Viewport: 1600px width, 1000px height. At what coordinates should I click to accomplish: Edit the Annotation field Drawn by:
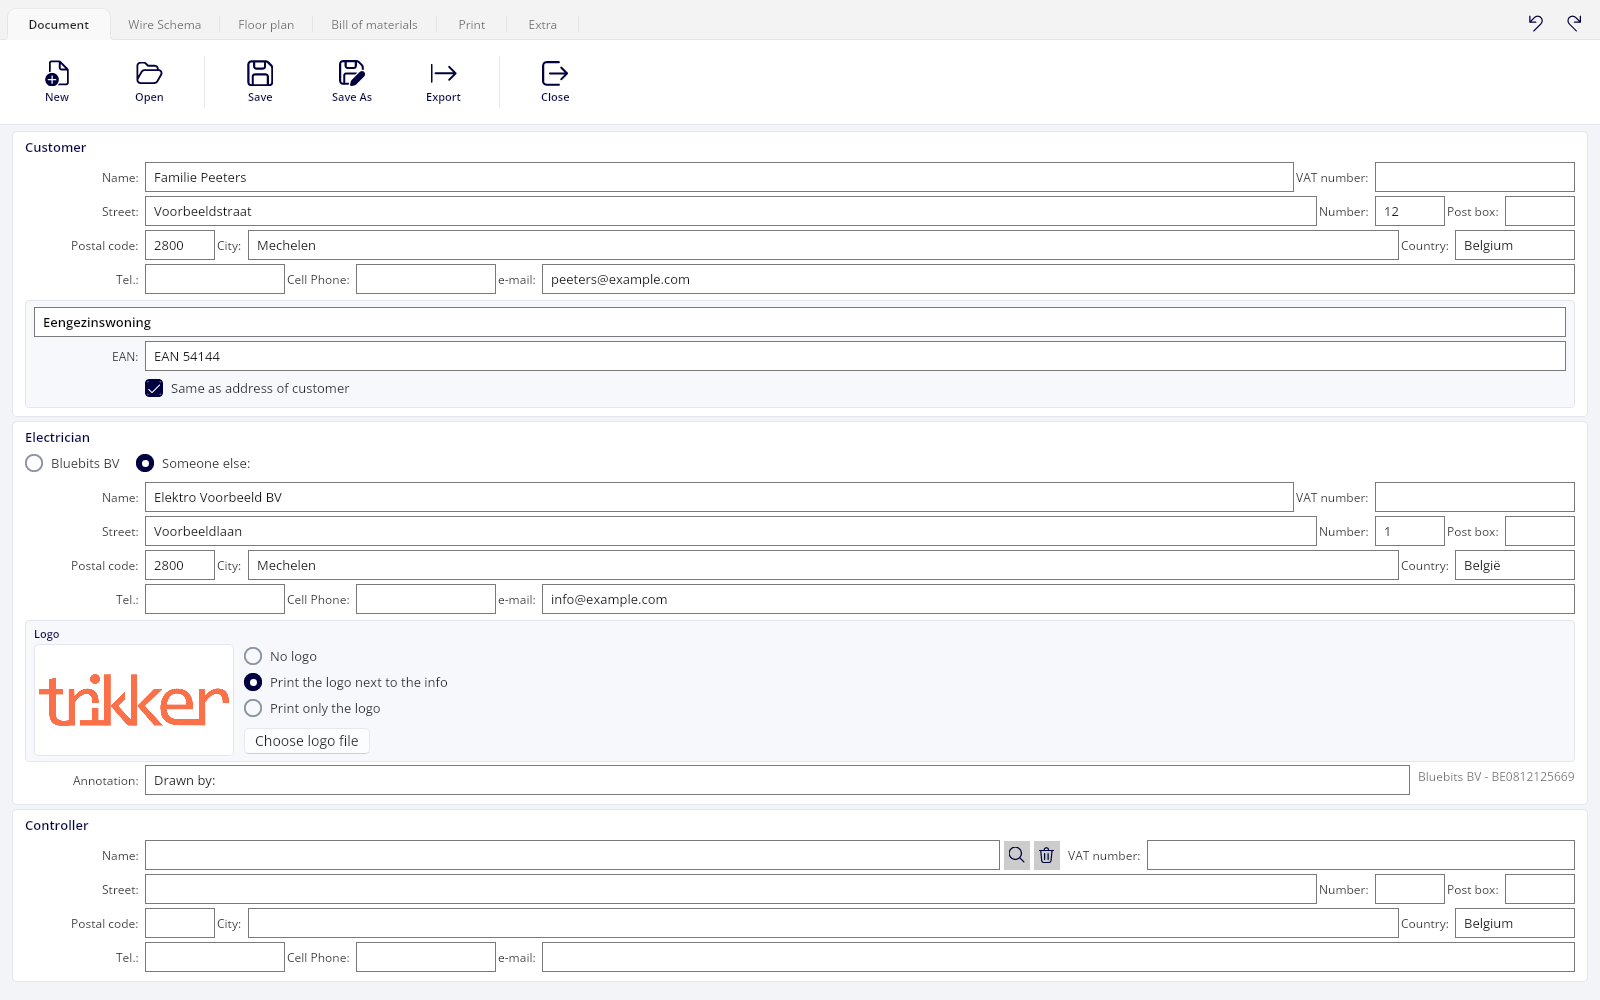pyautogui.click(x=777, y=780)
